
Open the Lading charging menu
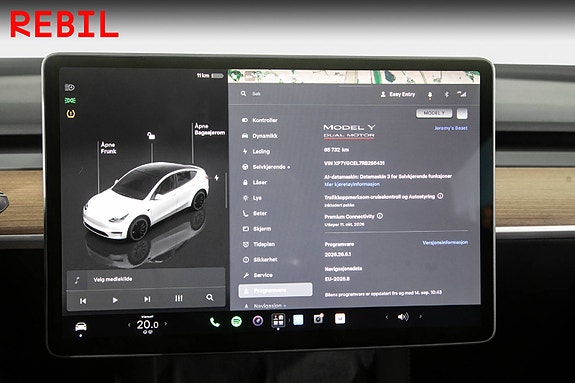pos(256,151)
